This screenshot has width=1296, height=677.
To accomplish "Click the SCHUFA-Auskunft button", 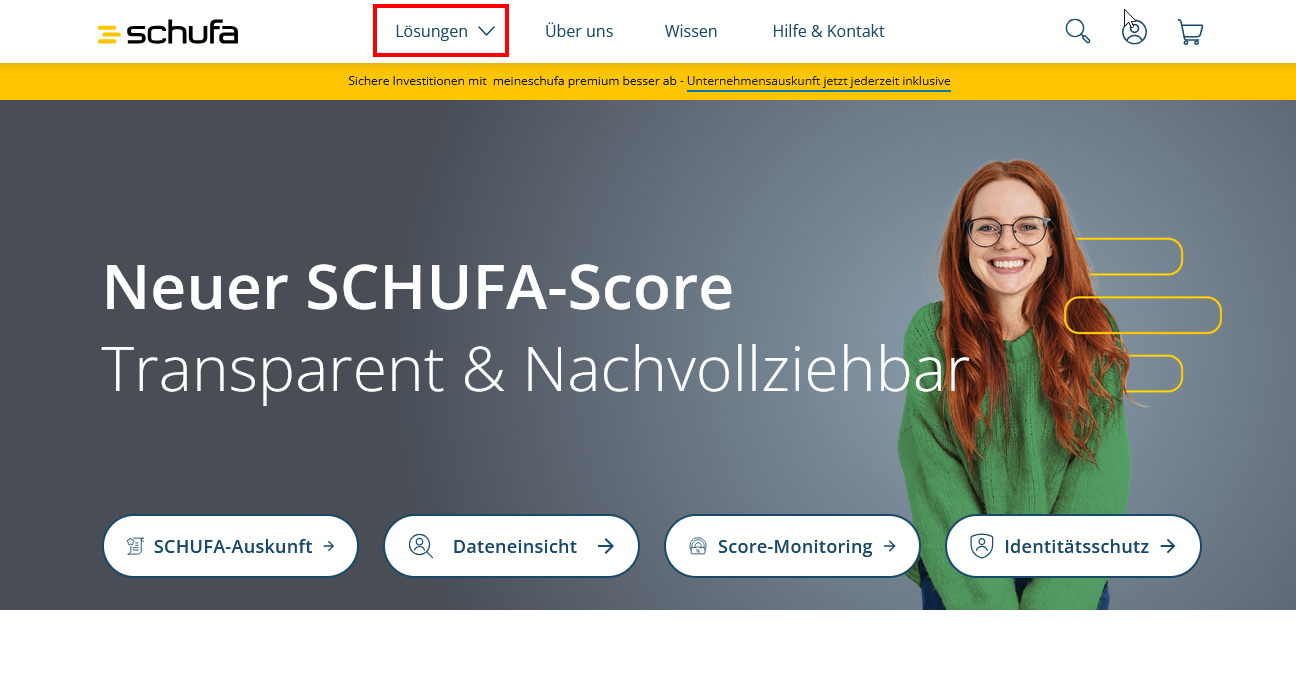I will (x=231, y=546).
